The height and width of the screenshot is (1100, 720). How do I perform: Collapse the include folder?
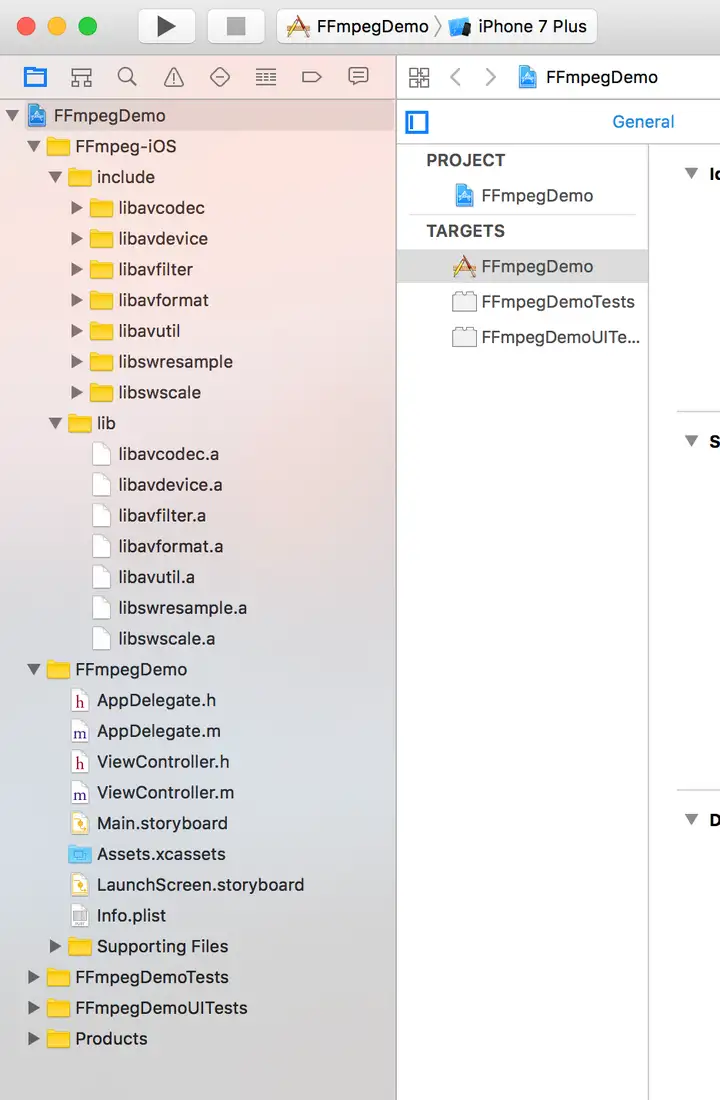55,177
